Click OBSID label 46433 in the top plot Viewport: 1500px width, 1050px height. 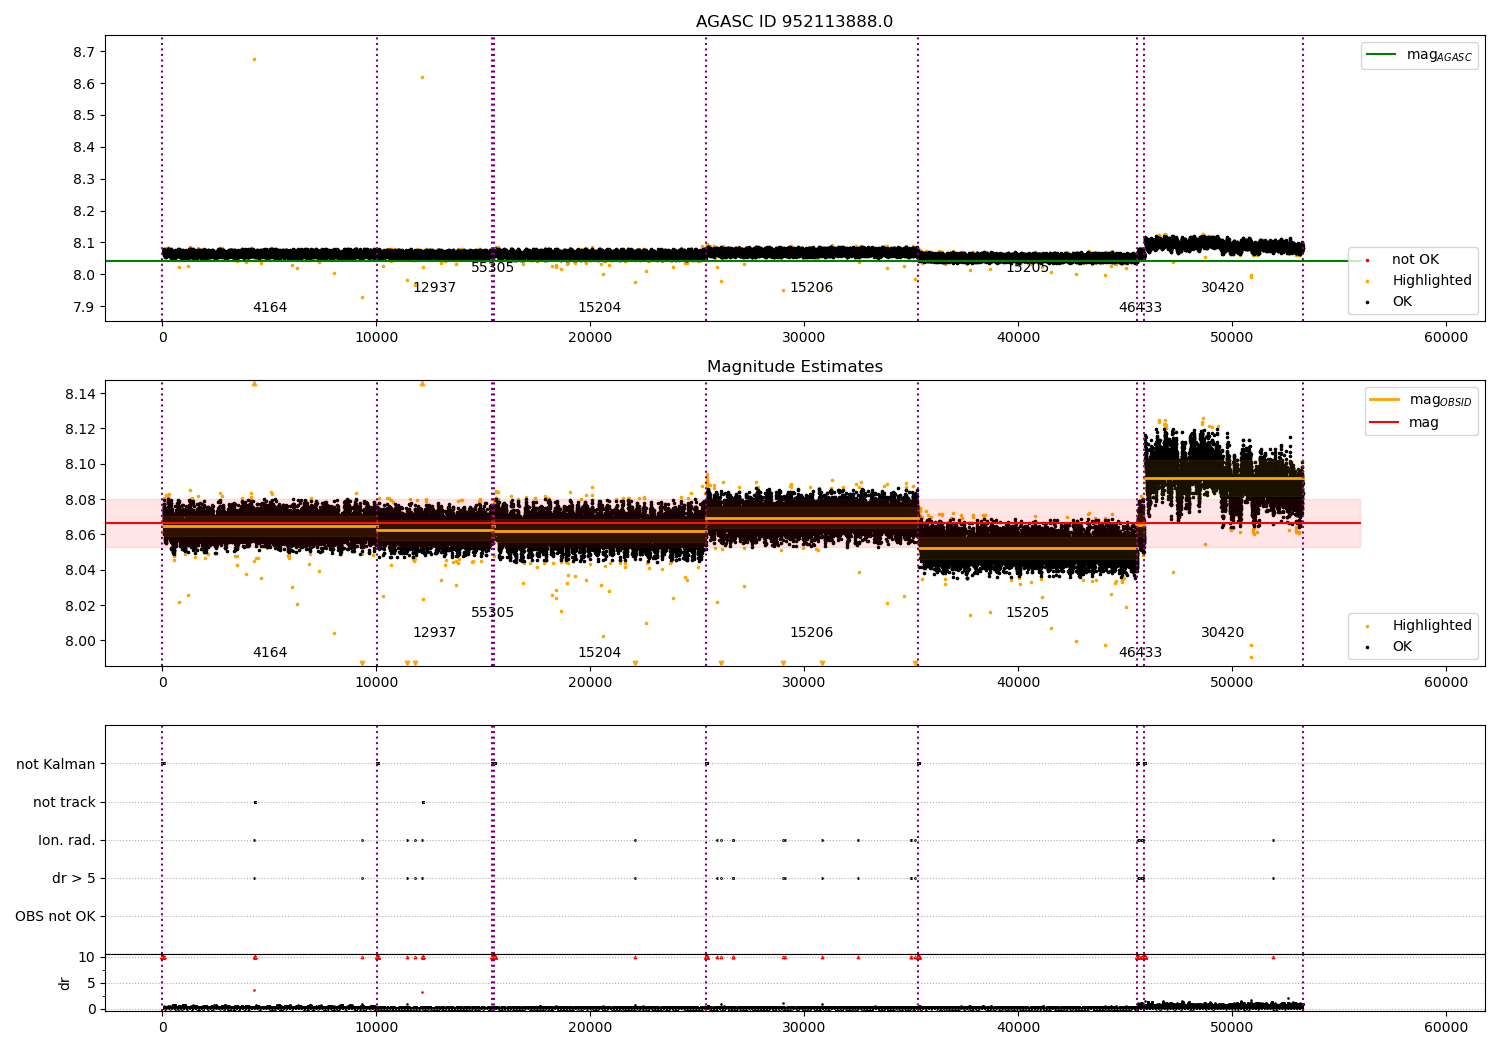coord(1140,308)
